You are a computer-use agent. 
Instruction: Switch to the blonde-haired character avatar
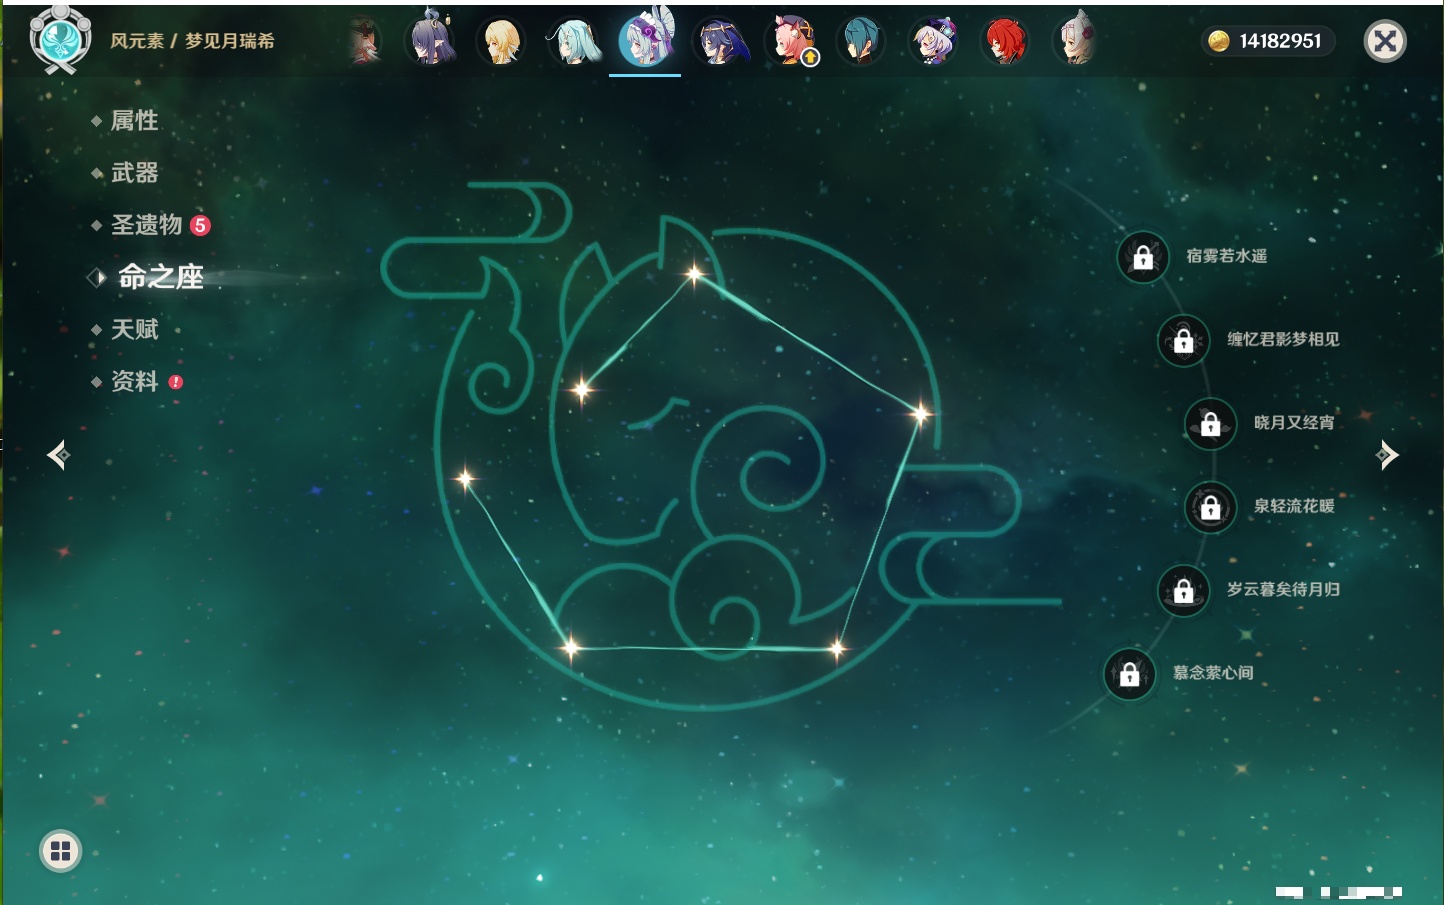click(x=501, y=41)
